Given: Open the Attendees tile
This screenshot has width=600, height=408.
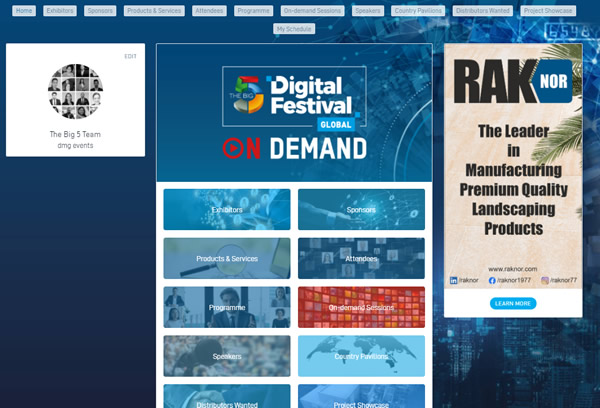Looking at the screenshot, I should click(361, 258).
